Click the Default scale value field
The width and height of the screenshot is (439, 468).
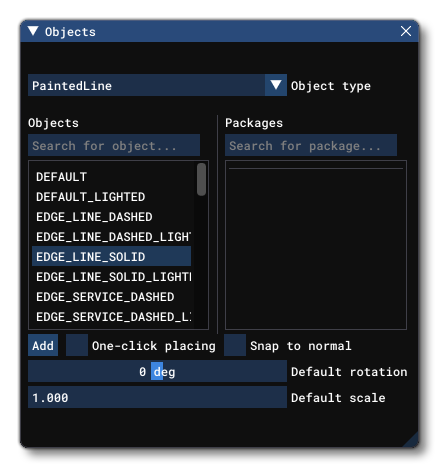[x=157, y=397]
